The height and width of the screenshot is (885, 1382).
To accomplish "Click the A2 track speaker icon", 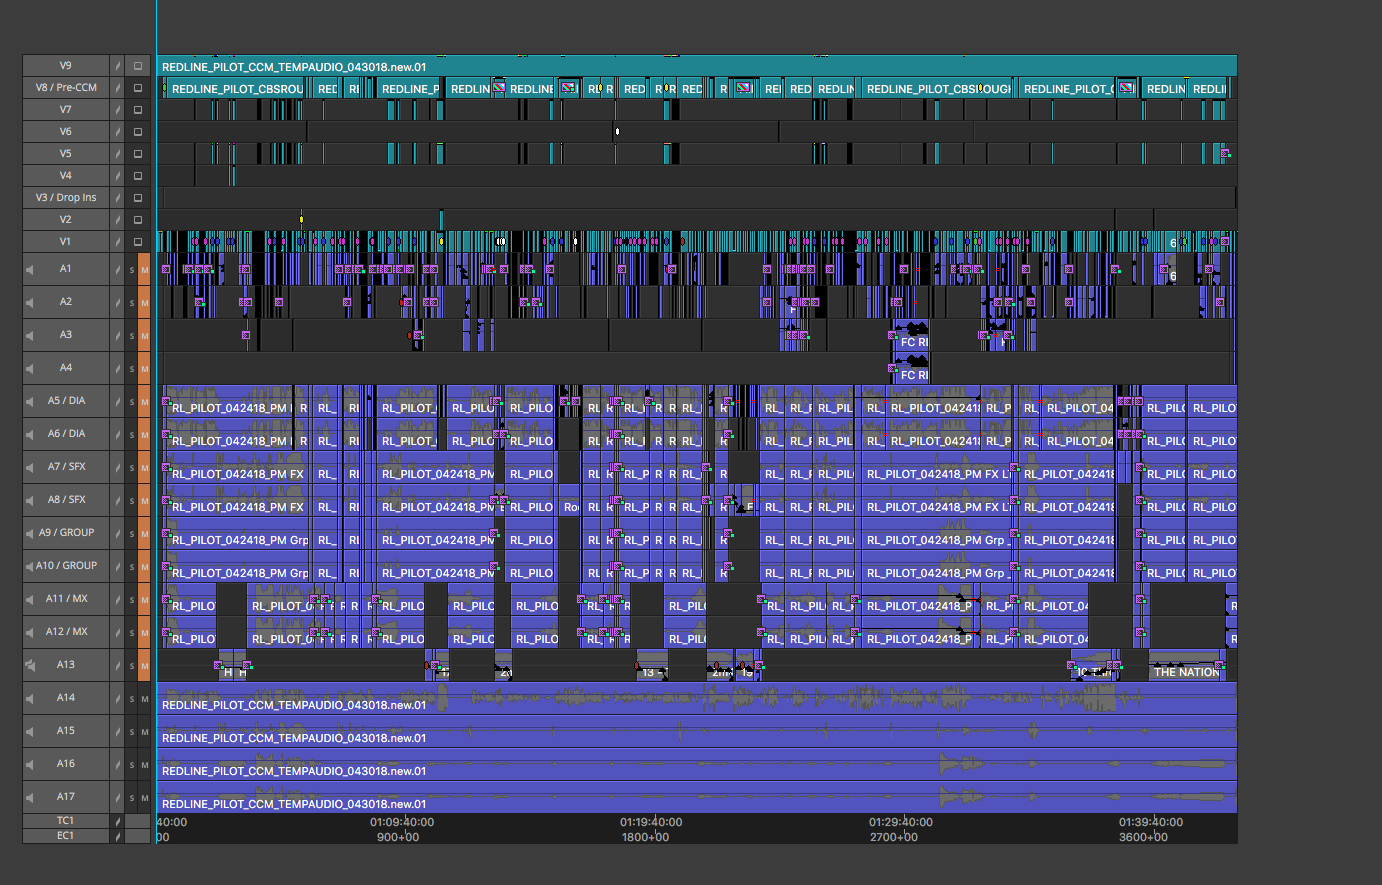I will point(29,303).
